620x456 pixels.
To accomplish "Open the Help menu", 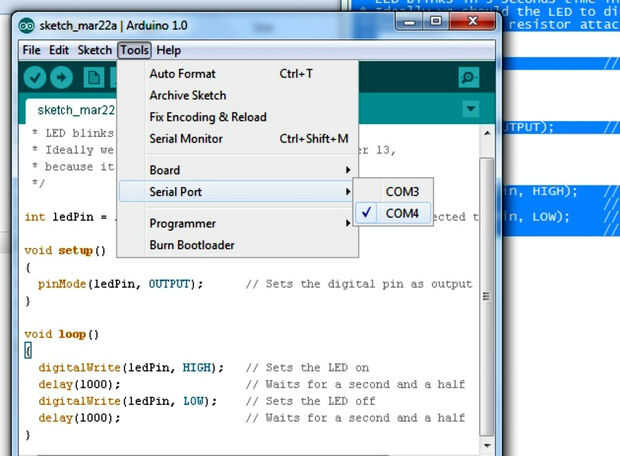I will 169,50.
